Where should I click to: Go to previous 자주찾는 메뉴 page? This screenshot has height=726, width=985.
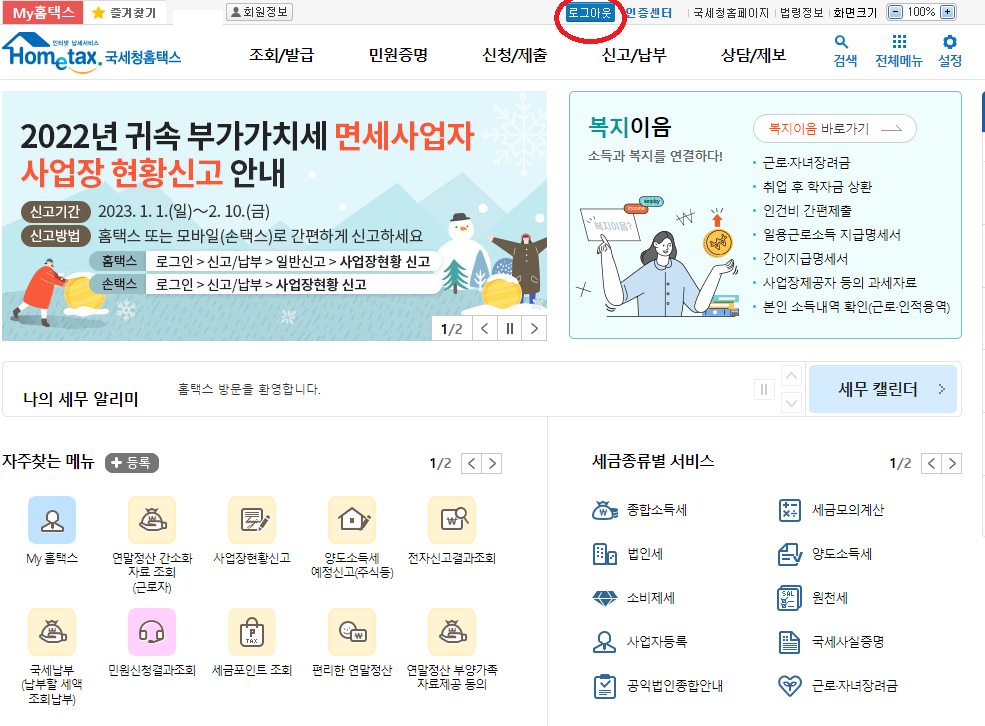point(471,463)
